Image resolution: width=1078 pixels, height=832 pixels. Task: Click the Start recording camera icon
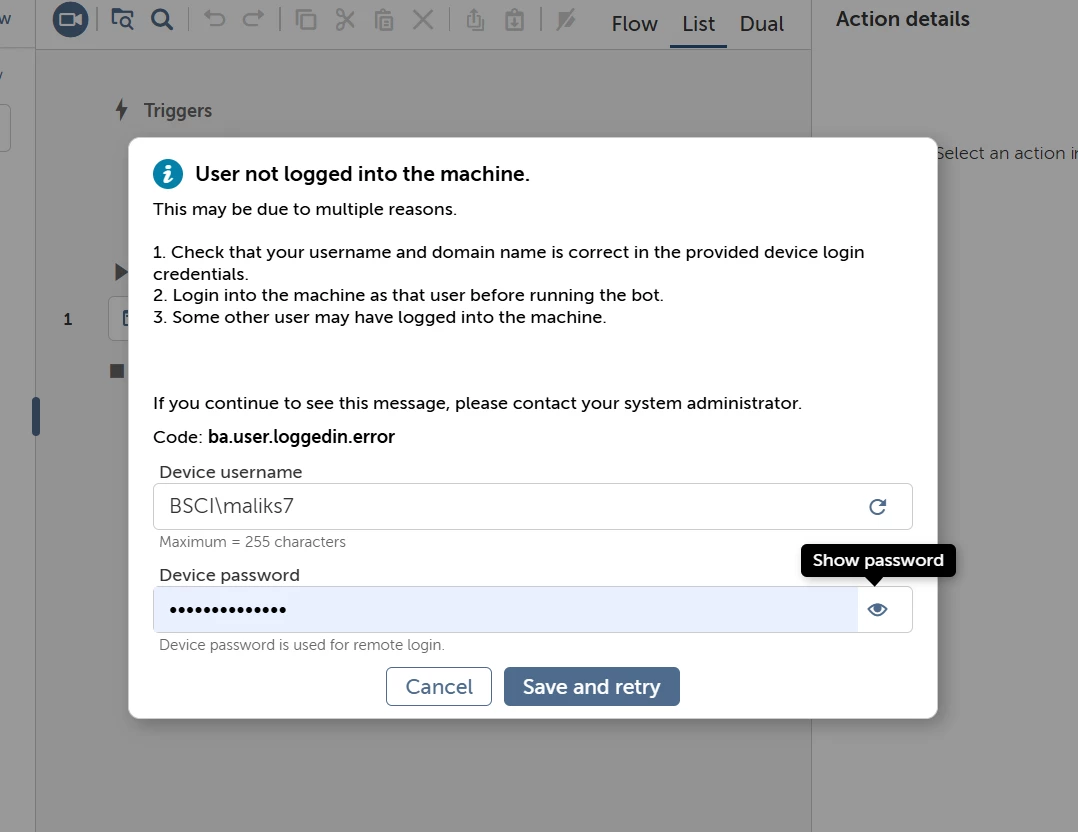point(70,19)
